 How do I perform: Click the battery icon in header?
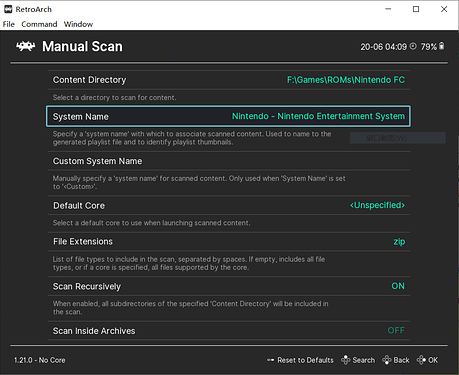(x=442, y=46)
